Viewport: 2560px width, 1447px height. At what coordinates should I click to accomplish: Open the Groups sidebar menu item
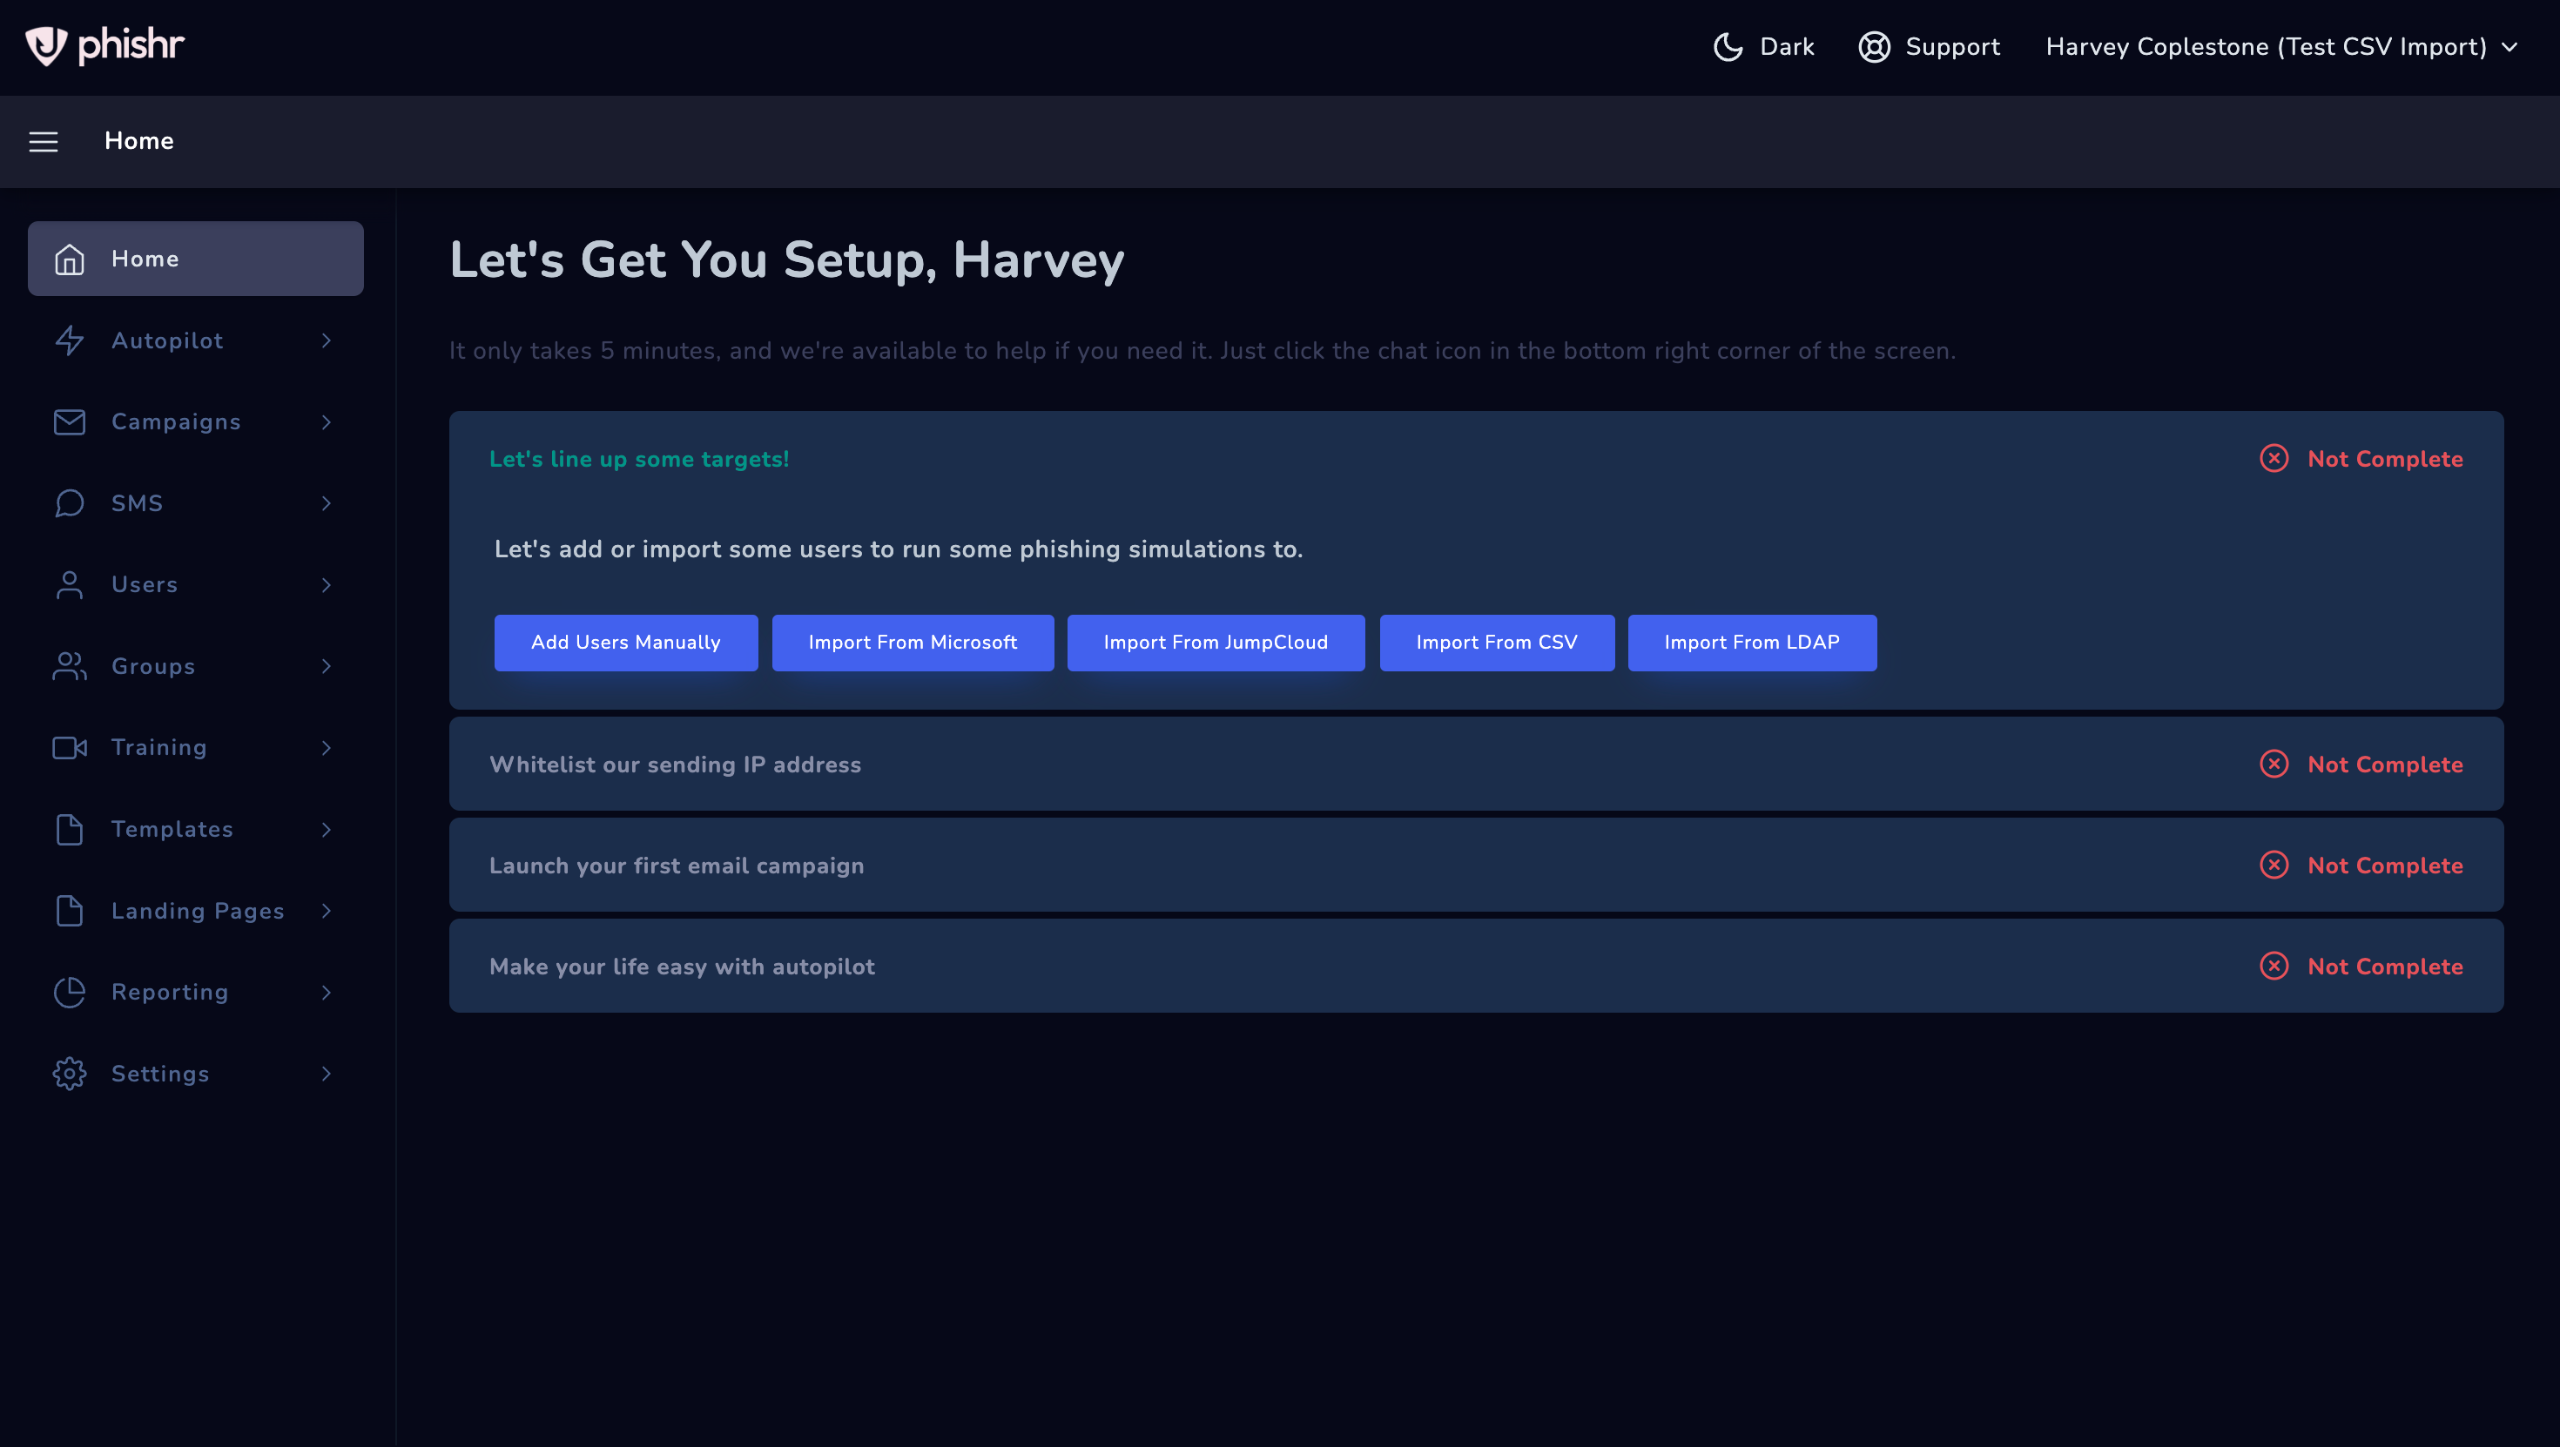click(153, 667)
